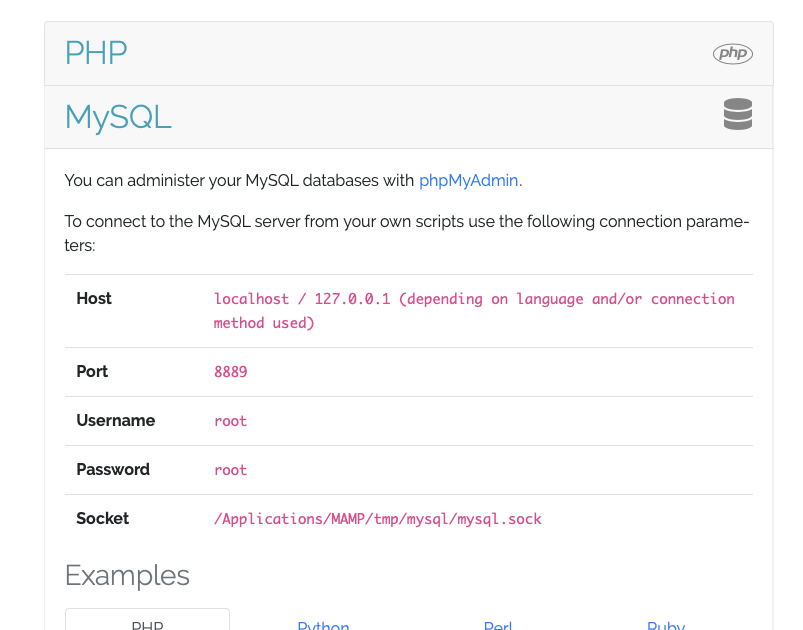Click the Port row label
The height and width of the screenshot is (630, 803).
tap(92, 371)
